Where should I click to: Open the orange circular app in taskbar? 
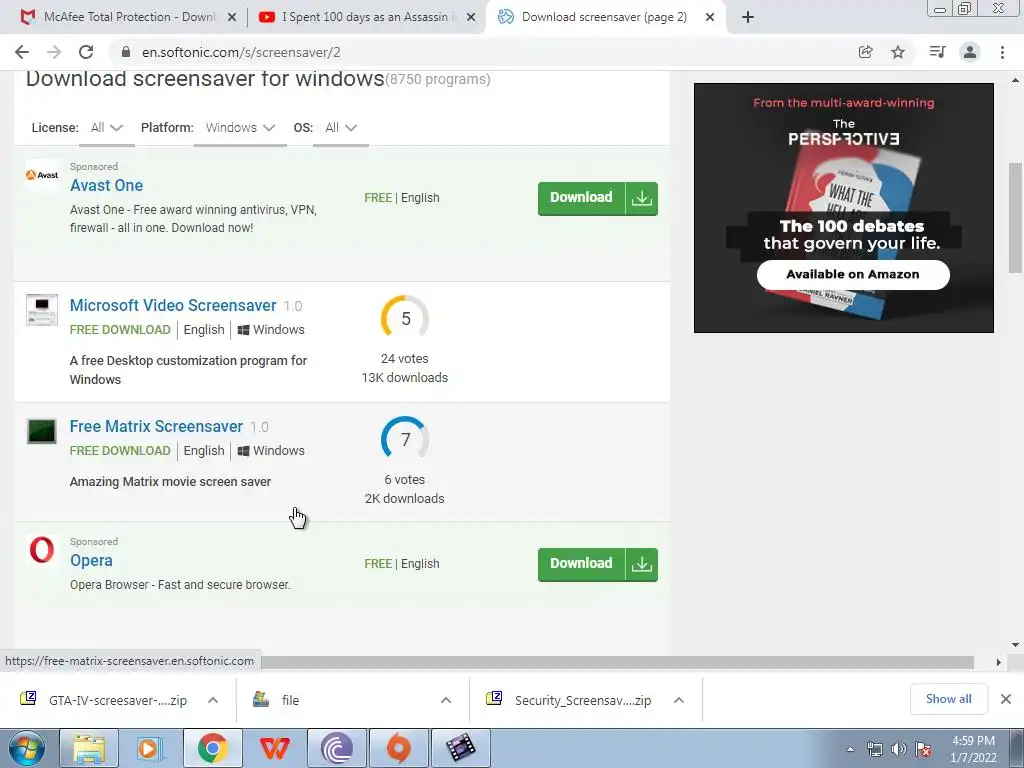coord(399,748)
